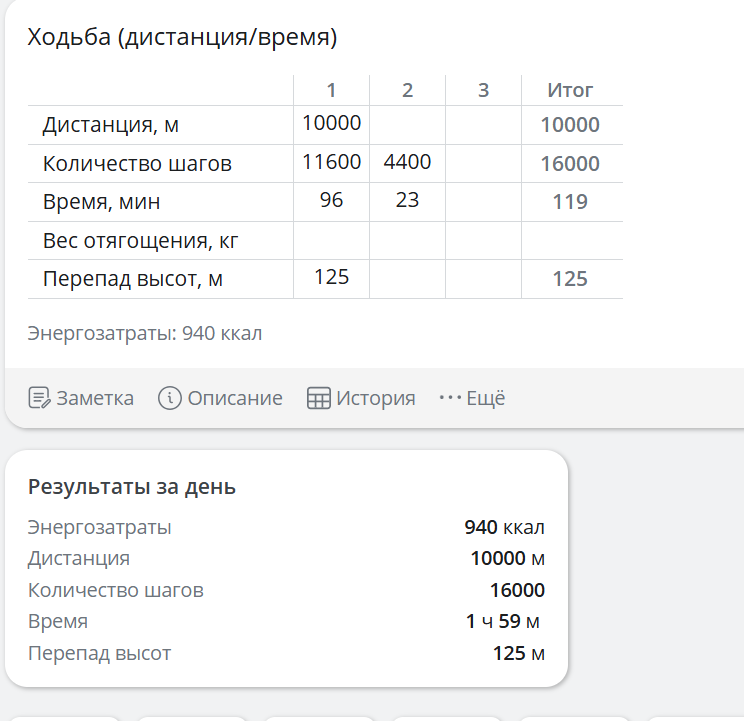Click the empty Перепад высот cell in set 2
The image size is (744, 721).
(x=408, y=279)
